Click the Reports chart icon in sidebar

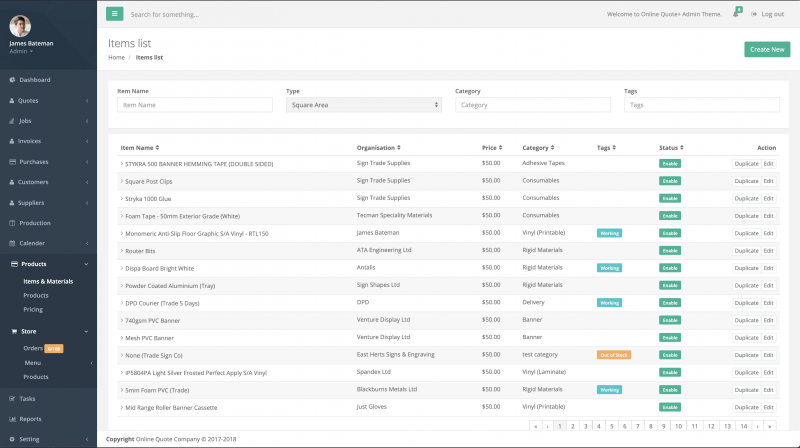click(x=12, y=419)
